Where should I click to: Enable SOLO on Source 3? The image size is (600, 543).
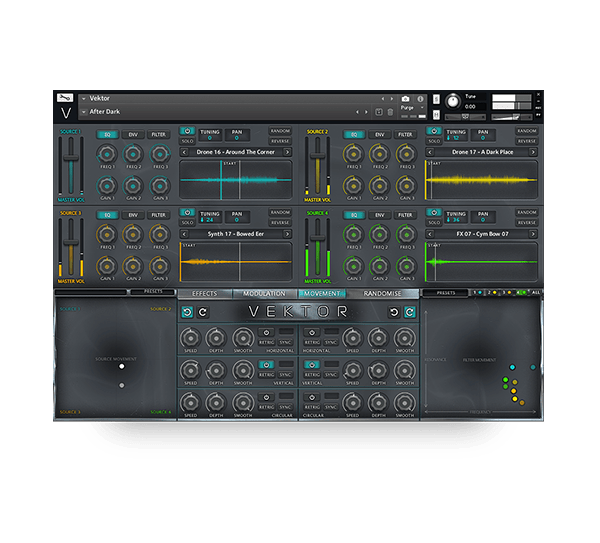[187, 223]
